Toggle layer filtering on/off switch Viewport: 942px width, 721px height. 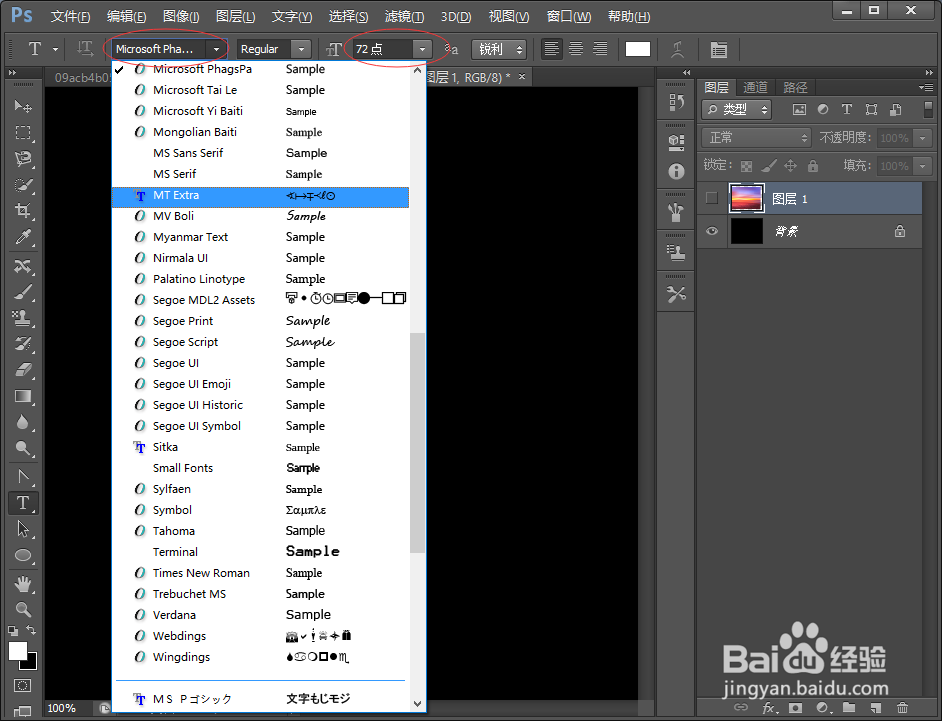pyautogui.click(x=929, y=109)
